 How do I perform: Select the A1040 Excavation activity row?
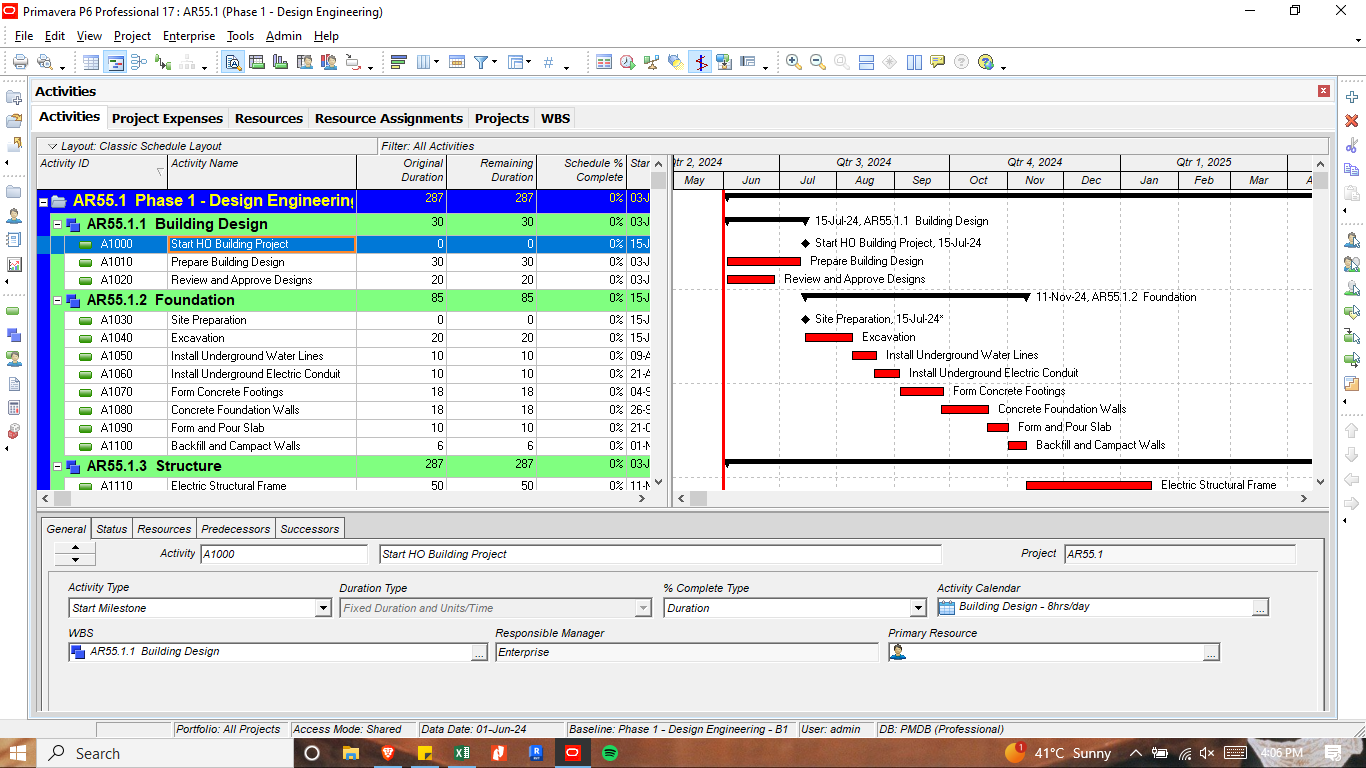coord(343,338)
